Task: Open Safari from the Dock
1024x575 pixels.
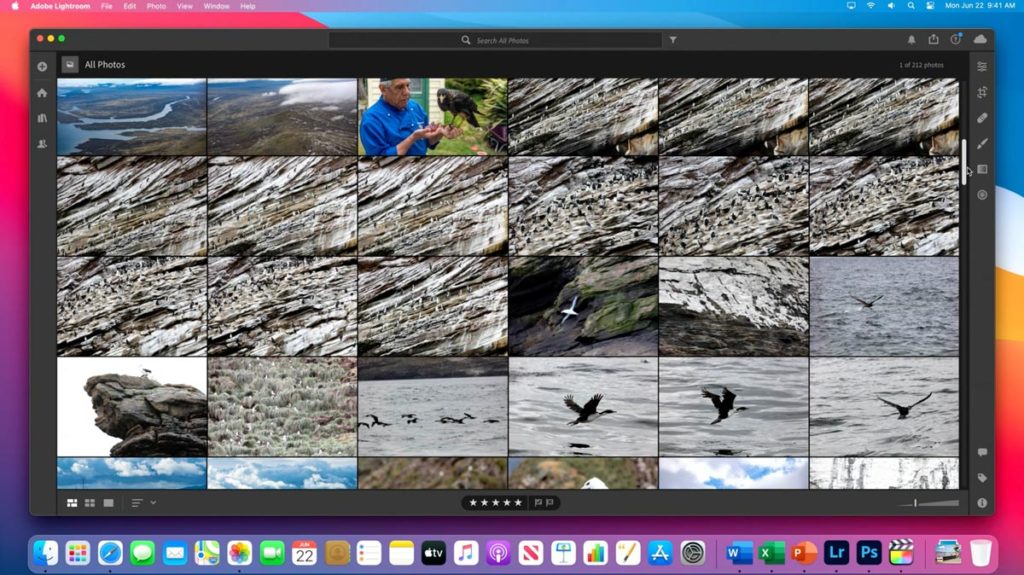Action: click(x=110, y=553)
